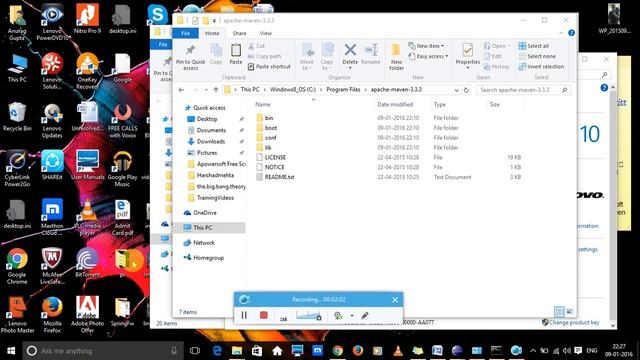The height and width of the screenshot is (360, 640).
Task: Select Desktop in navigation pane
Action: click(207, 119)
